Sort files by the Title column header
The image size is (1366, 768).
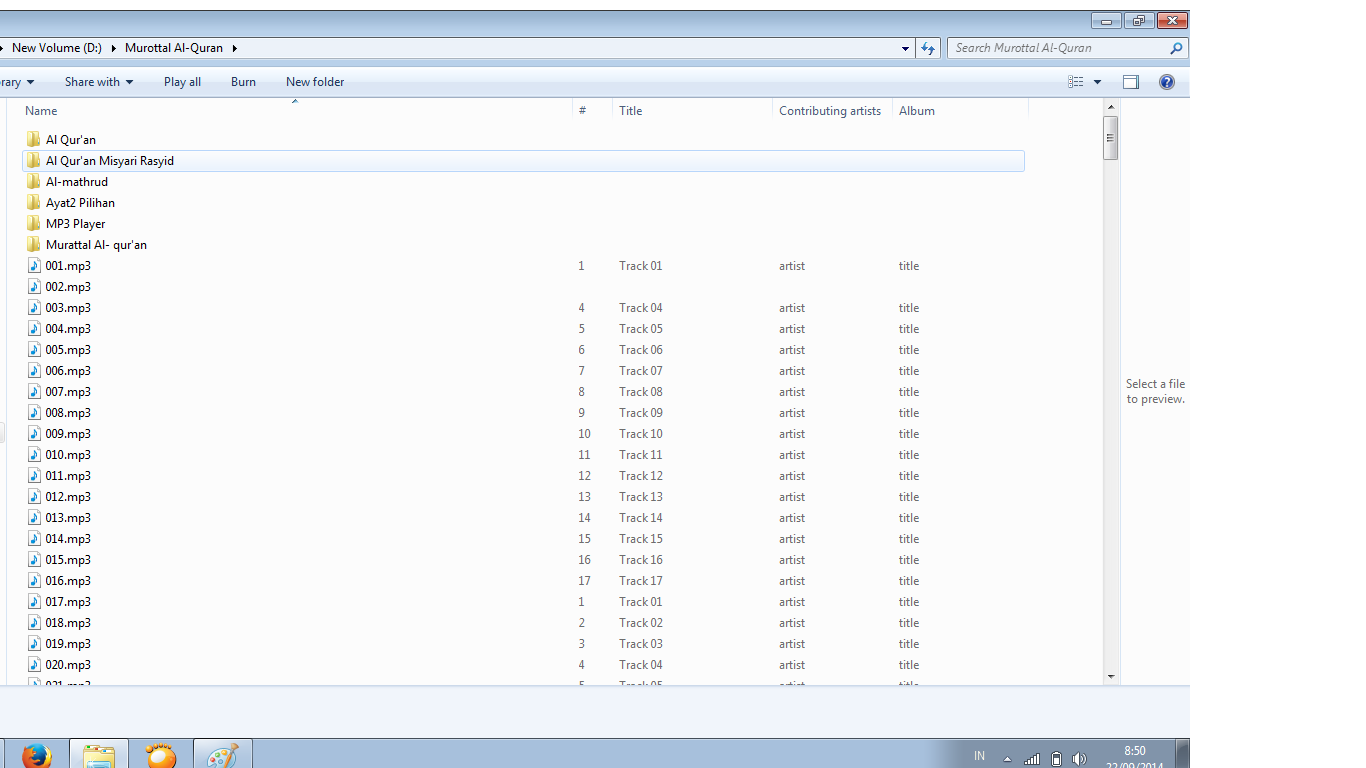click(x=631, y=111)
